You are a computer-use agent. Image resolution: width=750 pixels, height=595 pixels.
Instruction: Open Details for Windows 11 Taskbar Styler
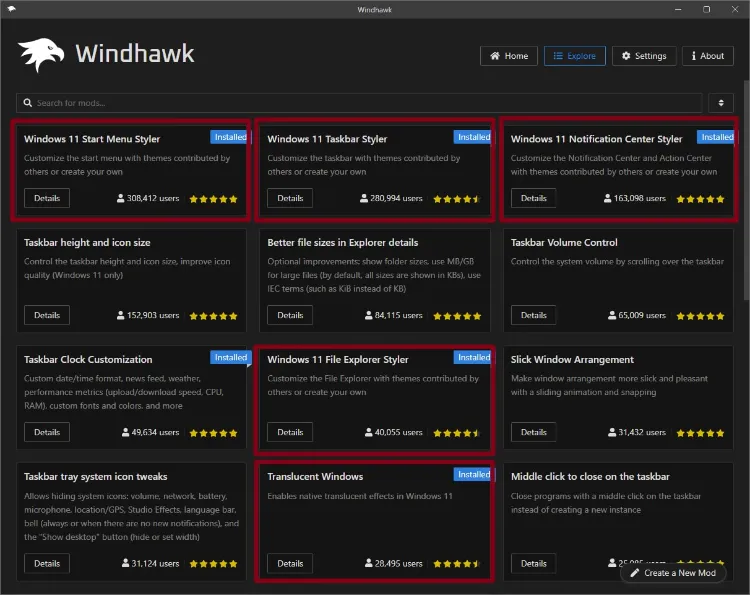(x=290, y=198)
